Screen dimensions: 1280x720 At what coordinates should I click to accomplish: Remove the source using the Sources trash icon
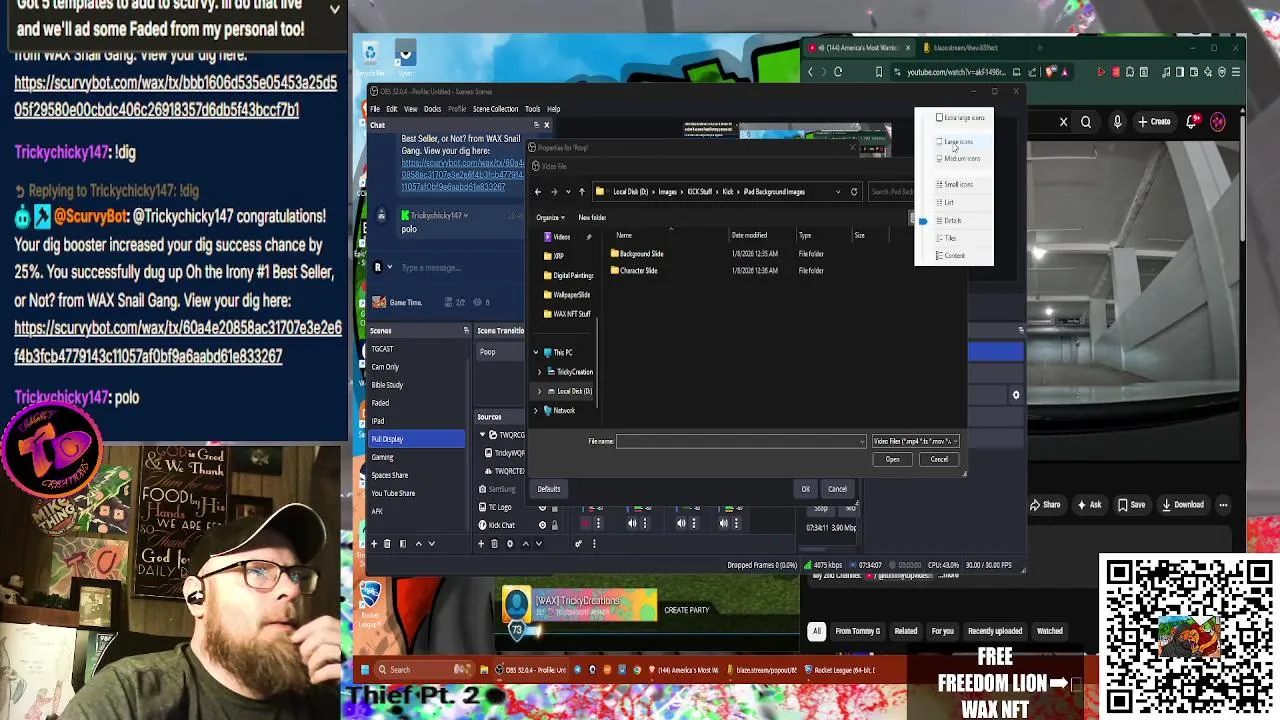click(494, 544)
